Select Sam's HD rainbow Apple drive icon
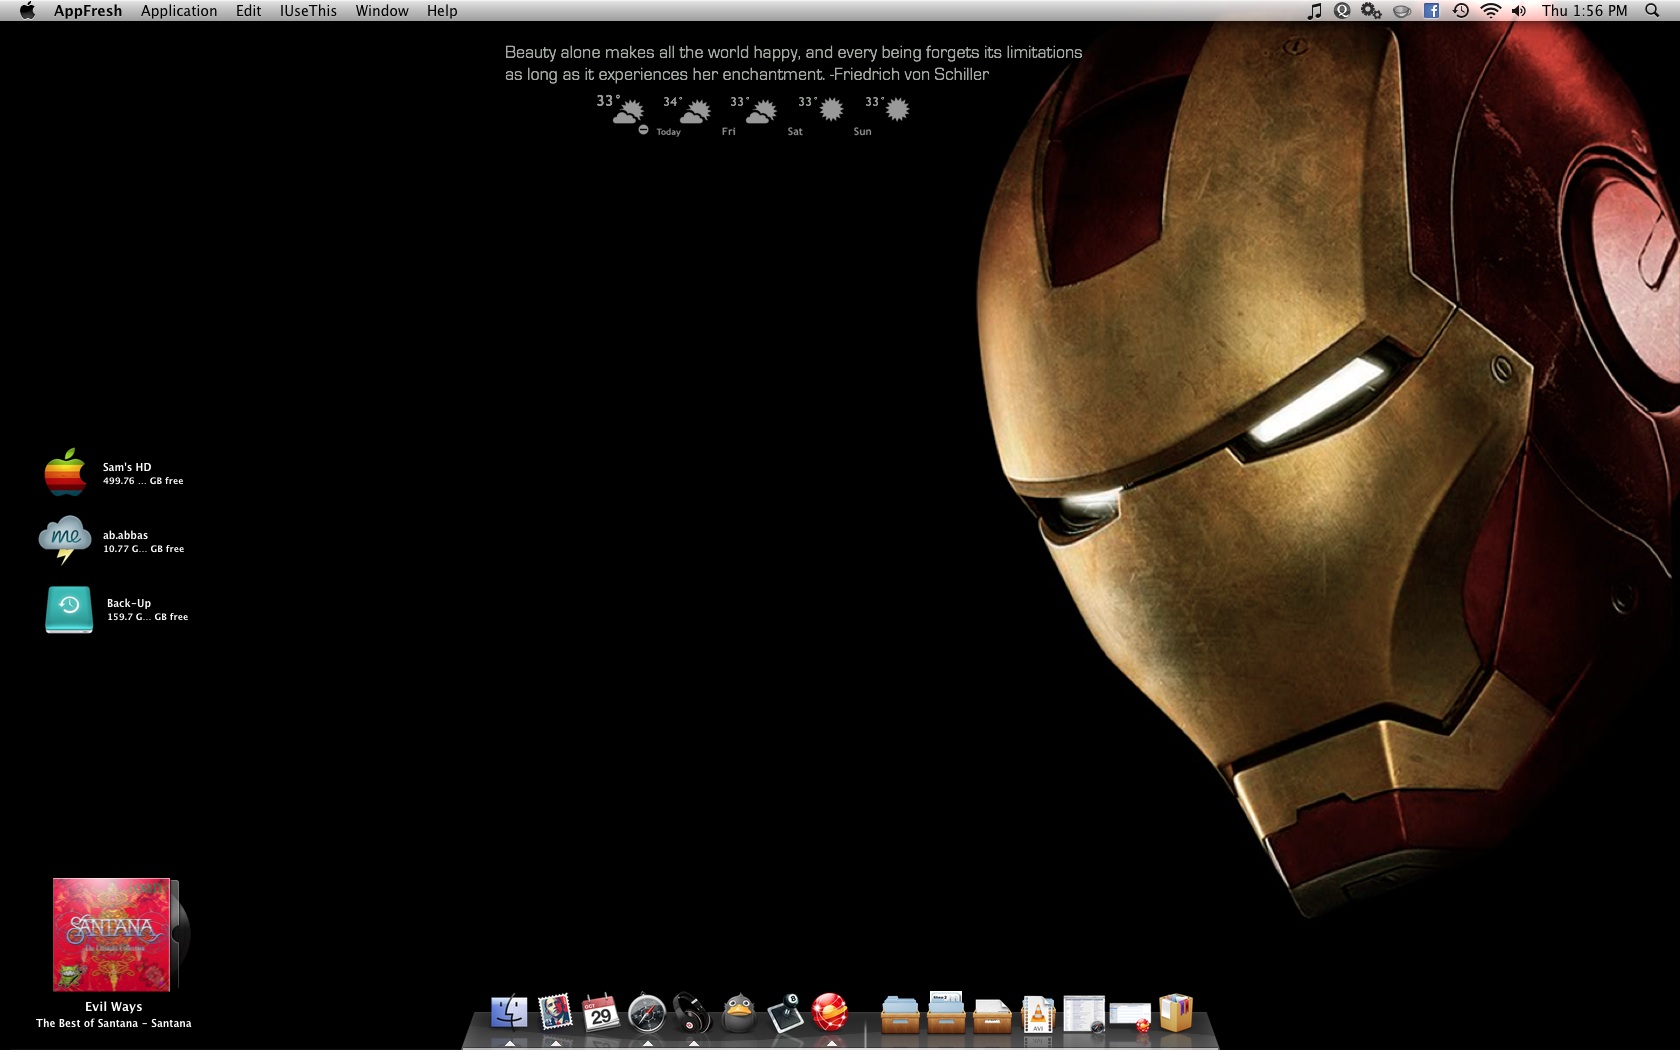Viewport: 1680px width, 1050px height. point(65,472)
